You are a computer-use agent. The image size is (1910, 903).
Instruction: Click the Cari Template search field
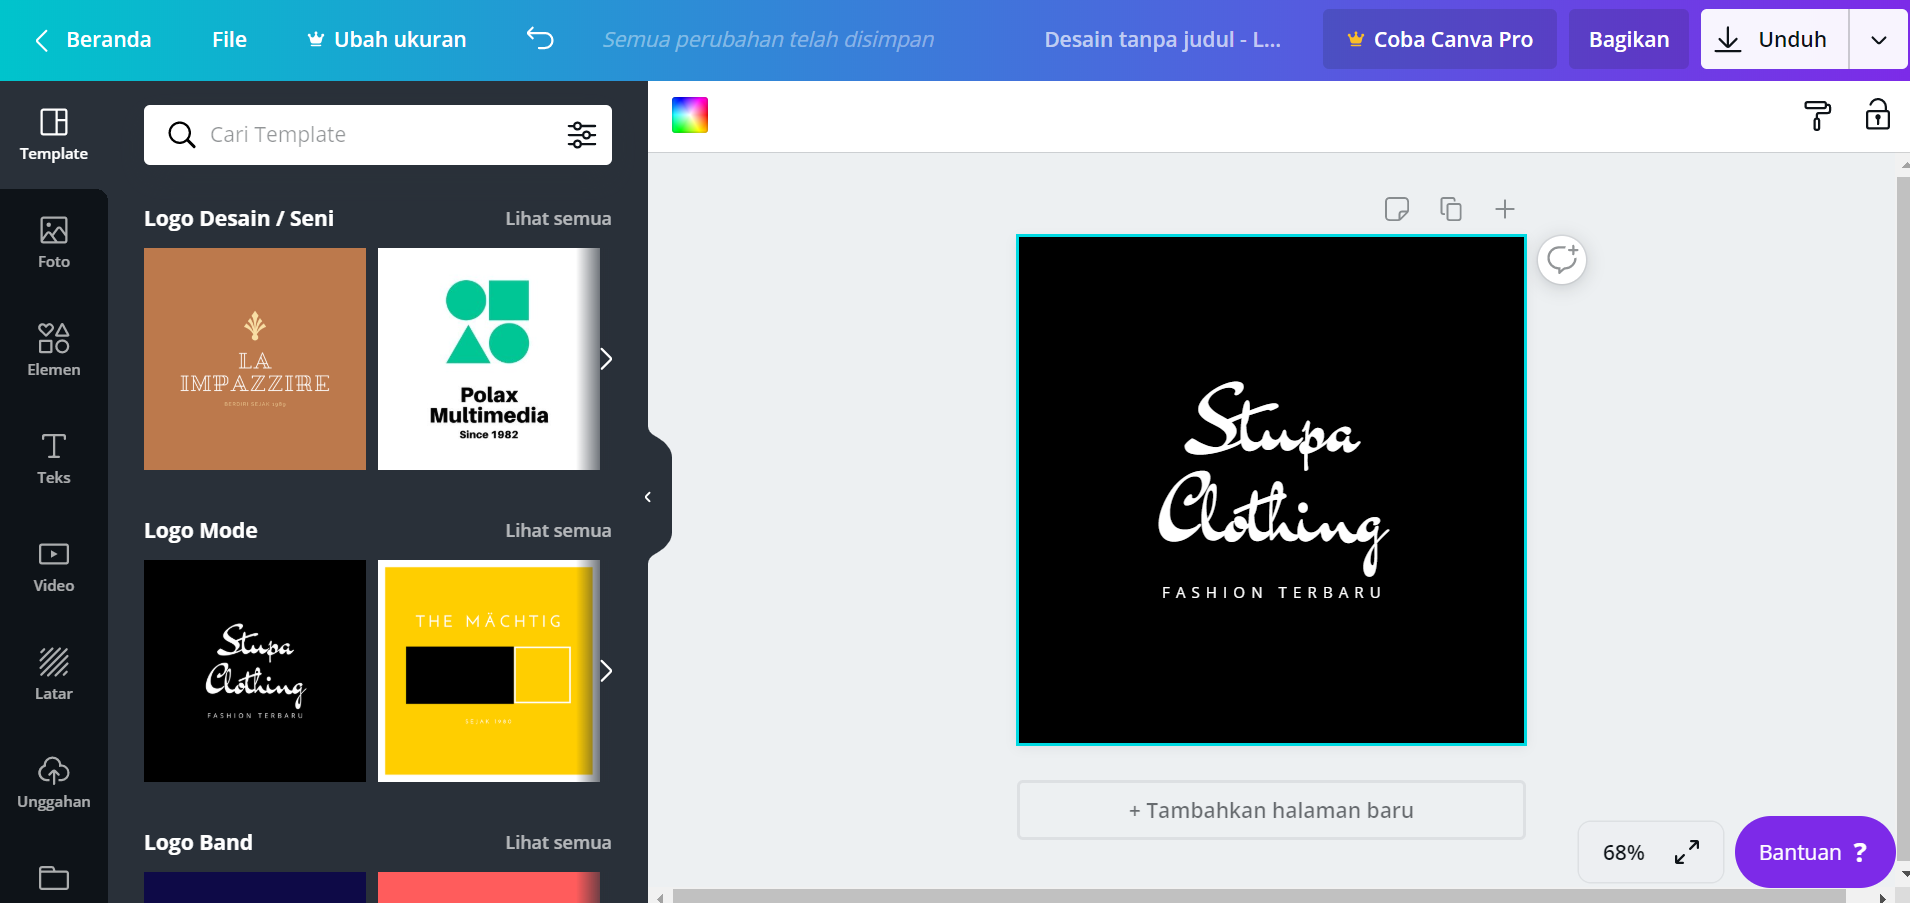[378, 135]
